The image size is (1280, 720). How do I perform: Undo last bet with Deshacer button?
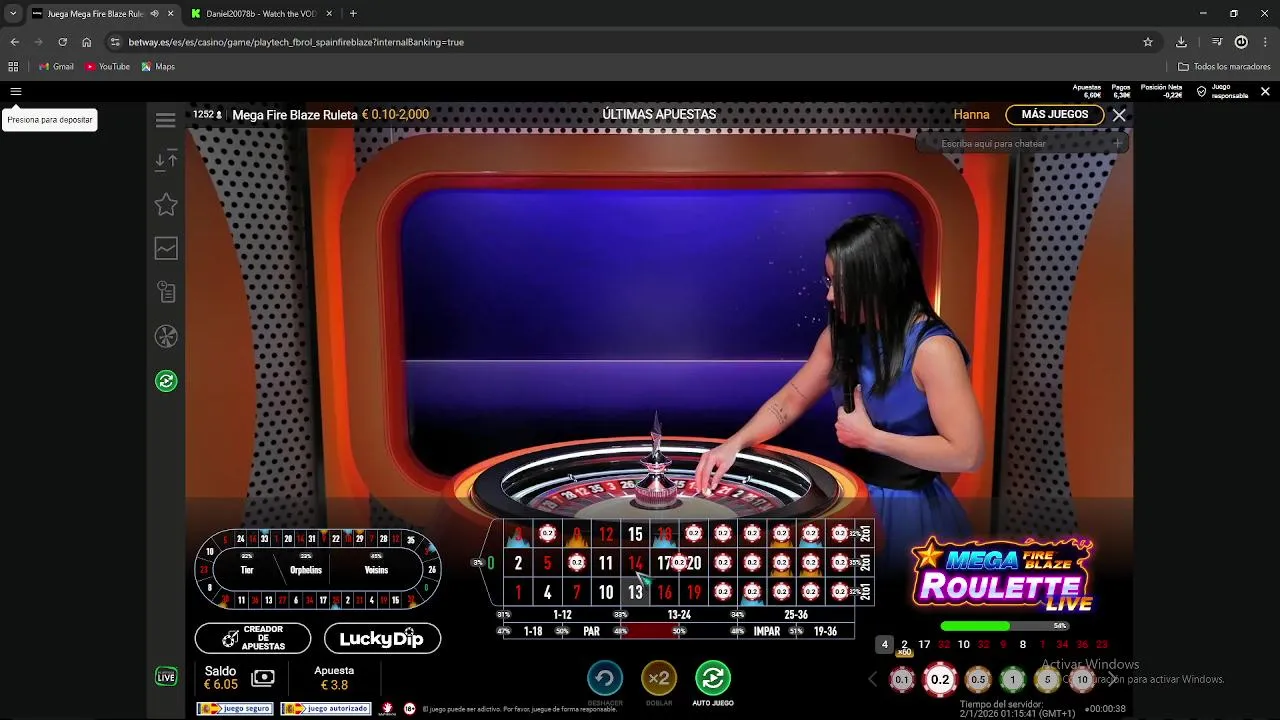click(605, 678)
